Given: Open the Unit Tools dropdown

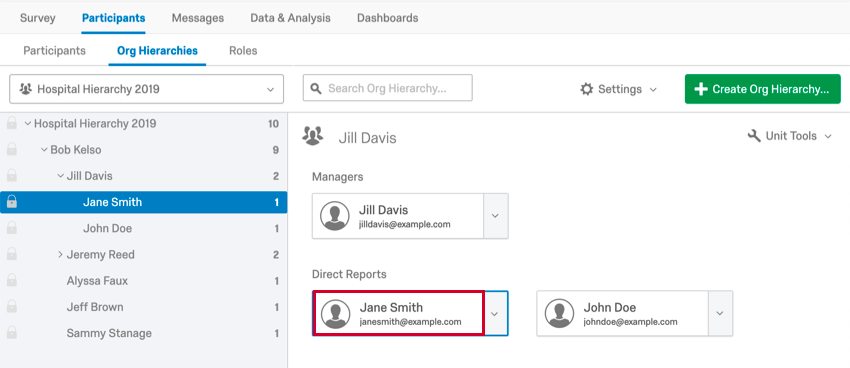Looking at the screenshot, I should (x=789, y=136).
